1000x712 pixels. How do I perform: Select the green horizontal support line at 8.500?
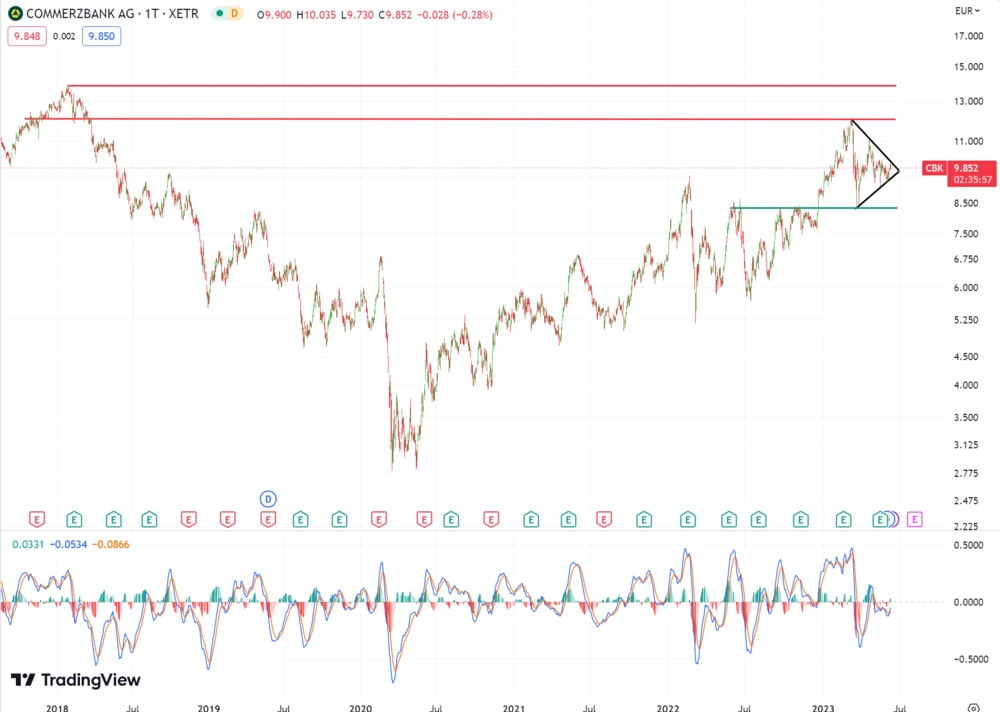pos(800,208)
